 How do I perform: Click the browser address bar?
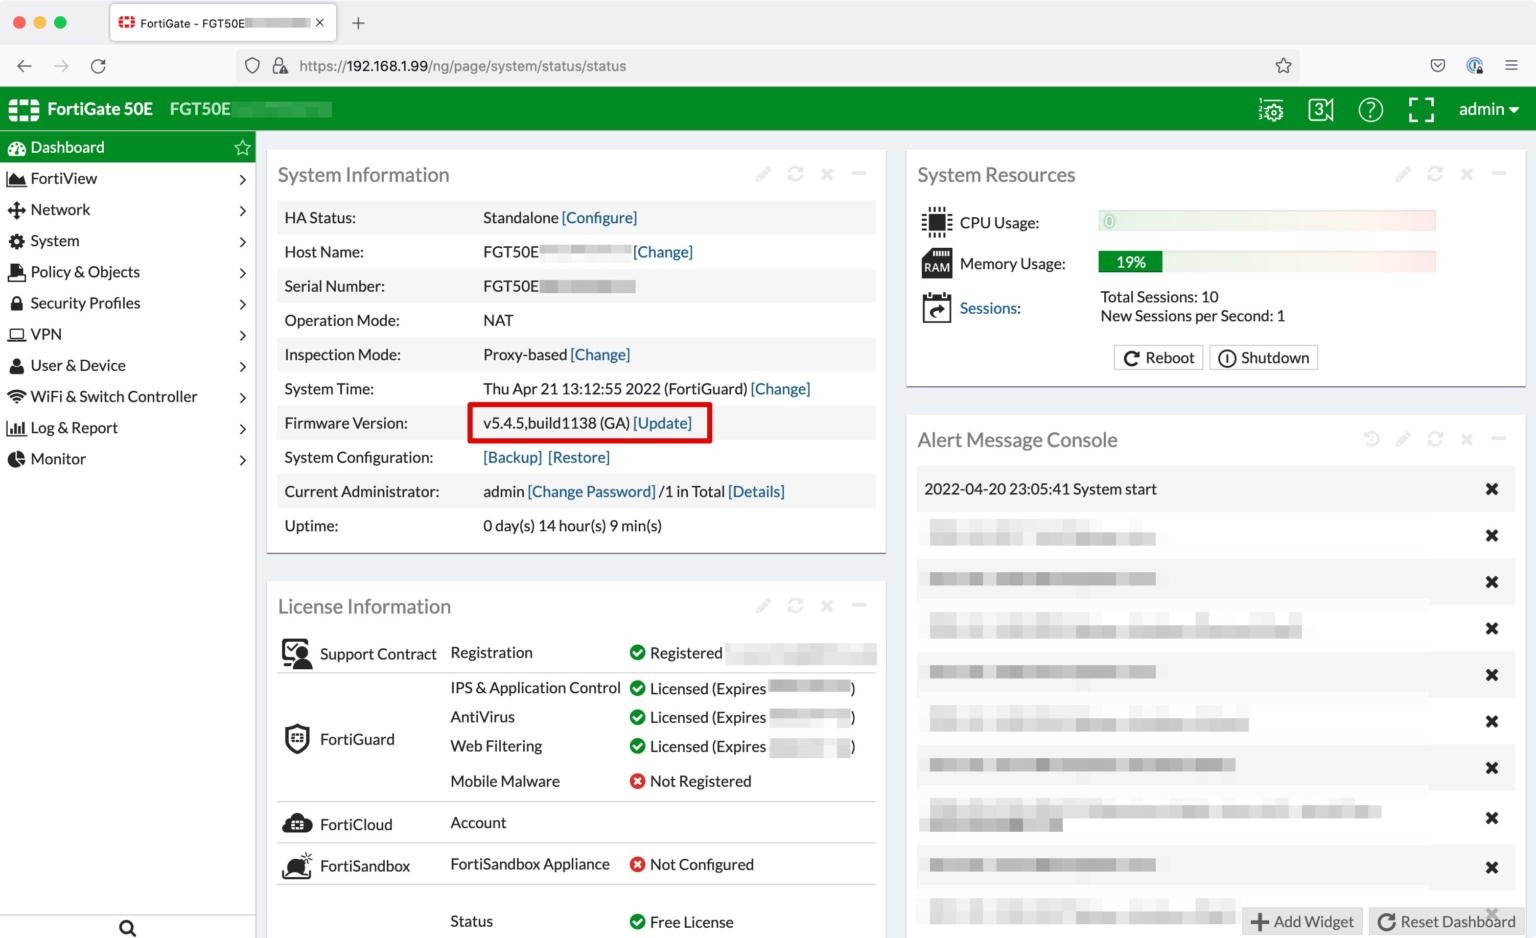click(x=760, y=66)
